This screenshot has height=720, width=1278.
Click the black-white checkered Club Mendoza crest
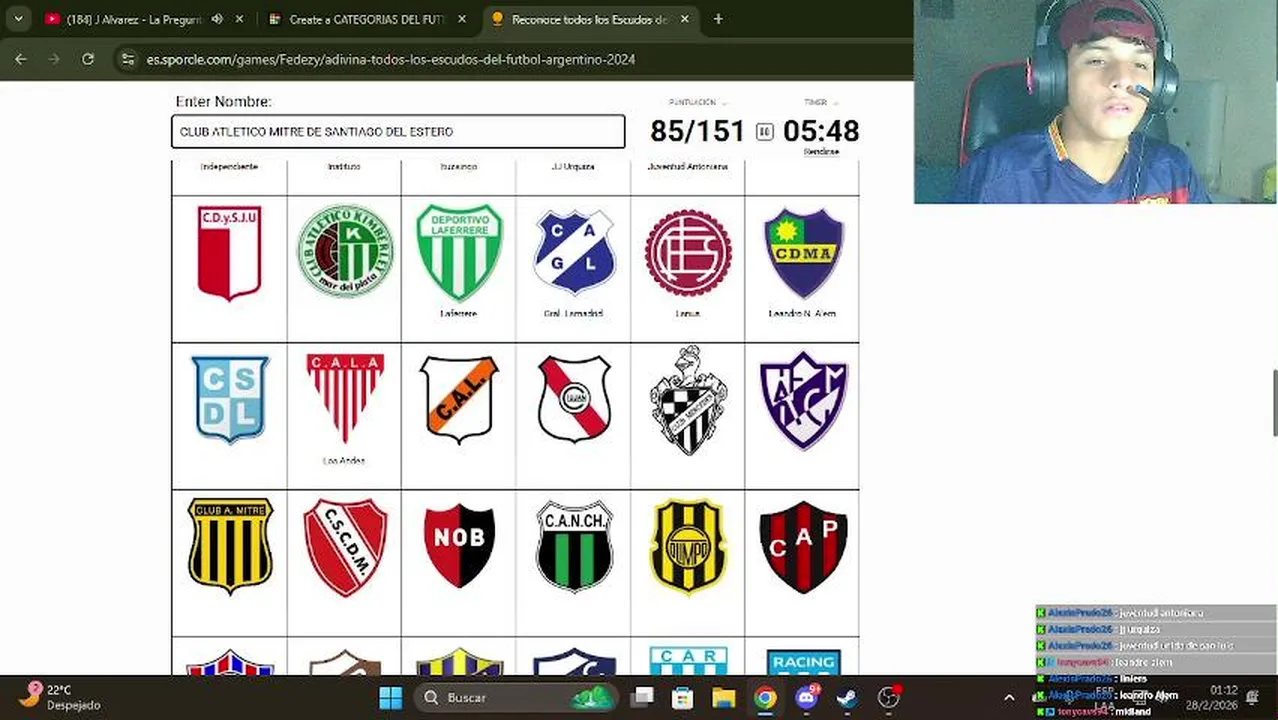pos(688,399)
